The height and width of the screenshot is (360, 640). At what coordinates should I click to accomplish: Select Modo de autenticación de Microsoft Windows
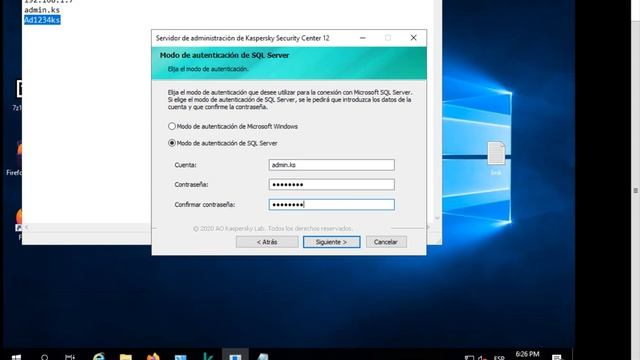233,127
